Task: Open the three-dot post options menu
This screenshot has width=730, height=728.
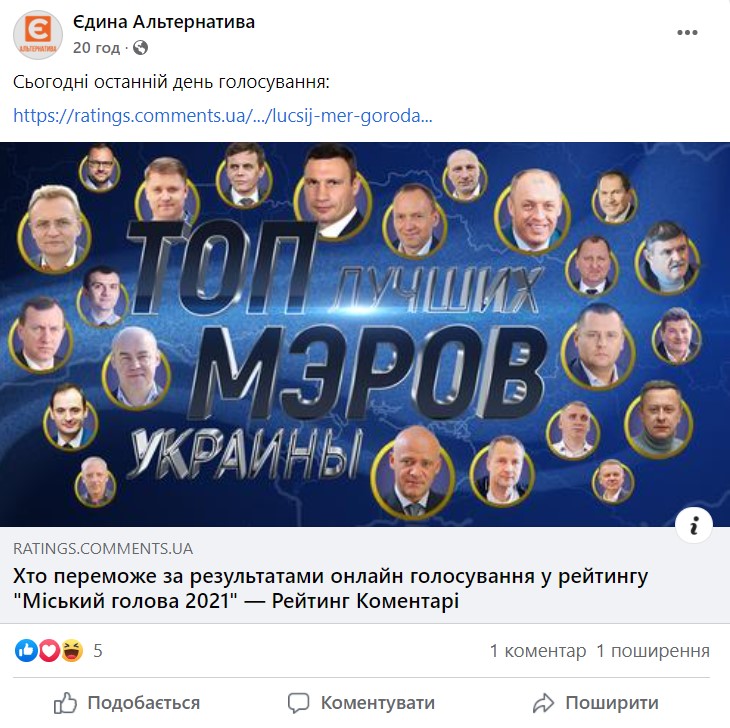Action: click(x=687, y=33)
